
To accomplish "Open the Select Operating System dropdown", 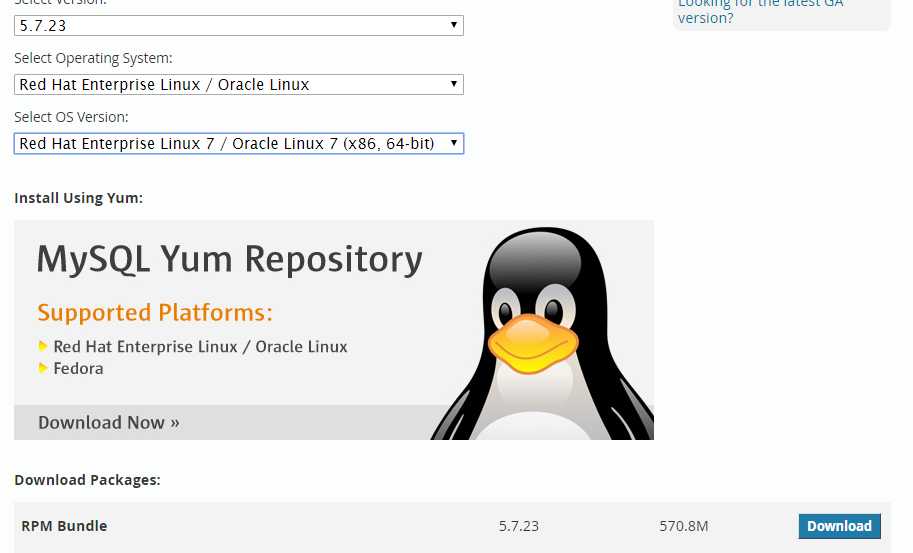I will (239, 84).
